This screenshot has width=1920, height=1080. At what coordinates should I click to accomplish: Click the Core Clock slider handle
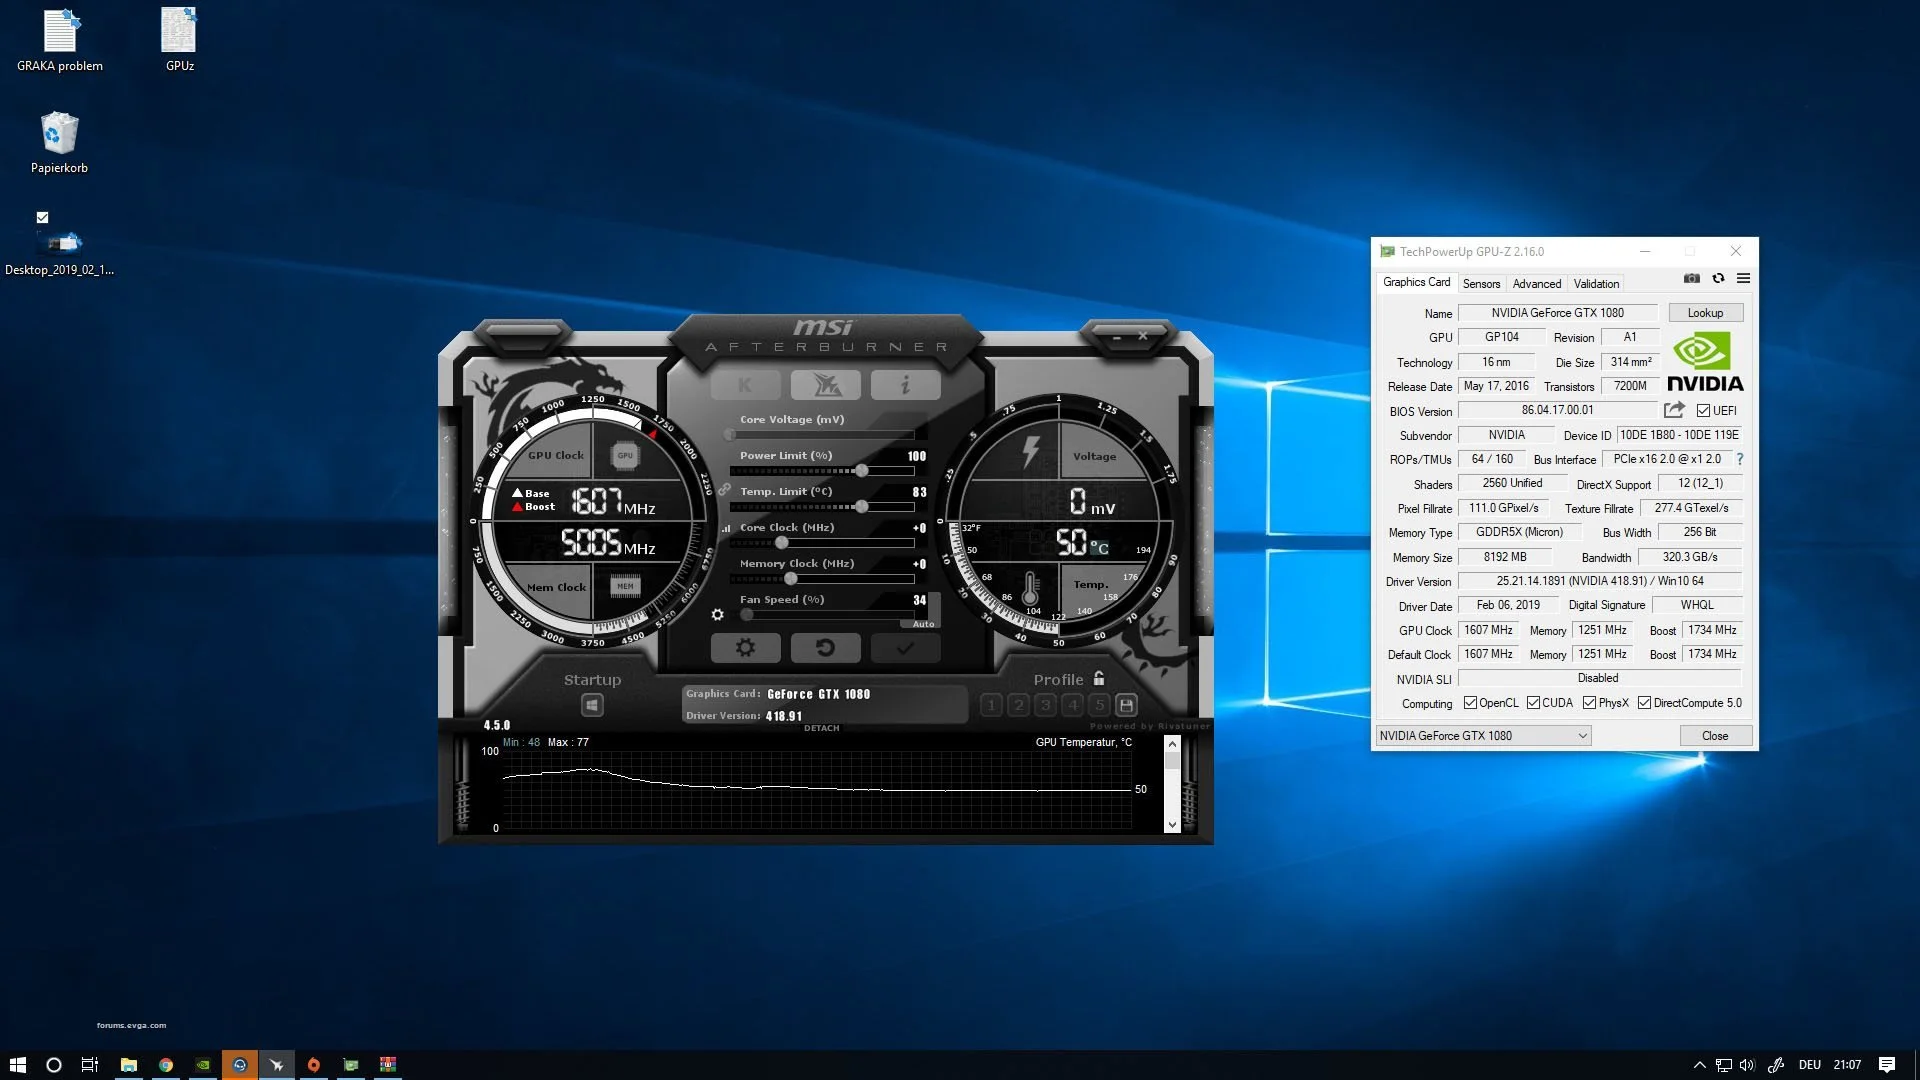click(782, 543)
